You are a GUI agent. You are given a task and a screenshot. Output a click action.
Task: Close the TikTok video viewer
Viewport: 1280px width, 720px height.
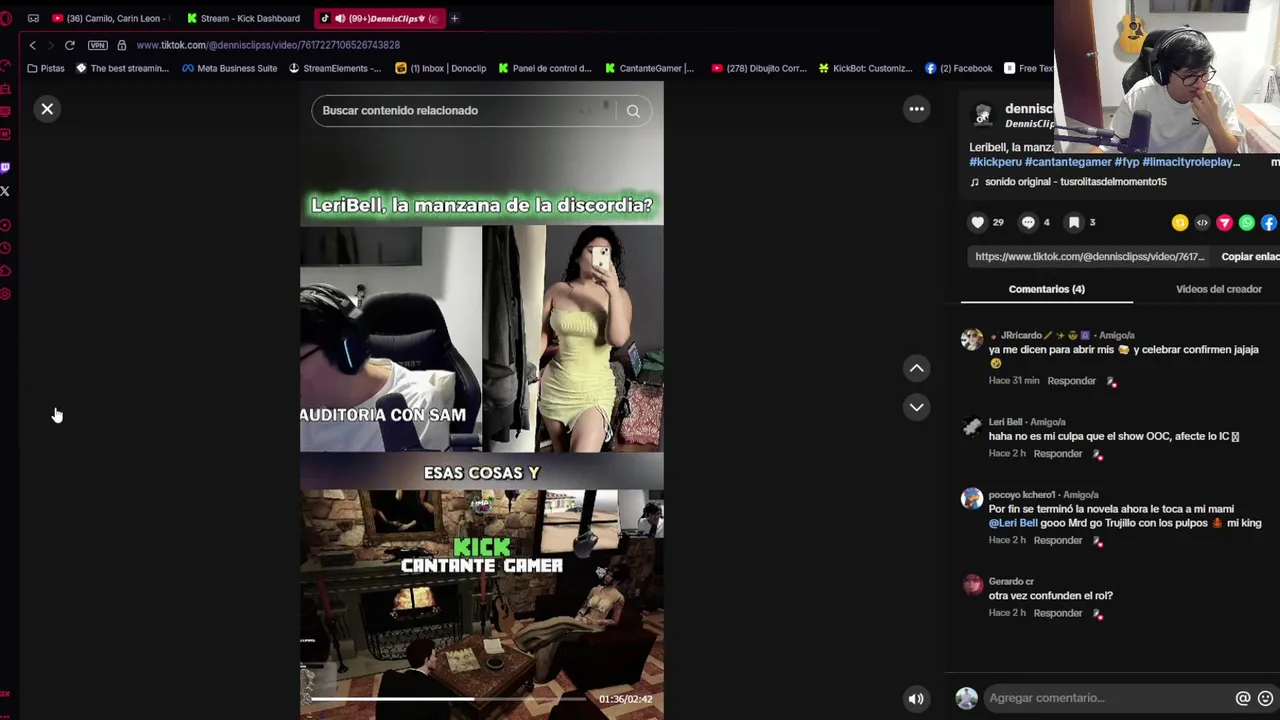tap(47, 109)
